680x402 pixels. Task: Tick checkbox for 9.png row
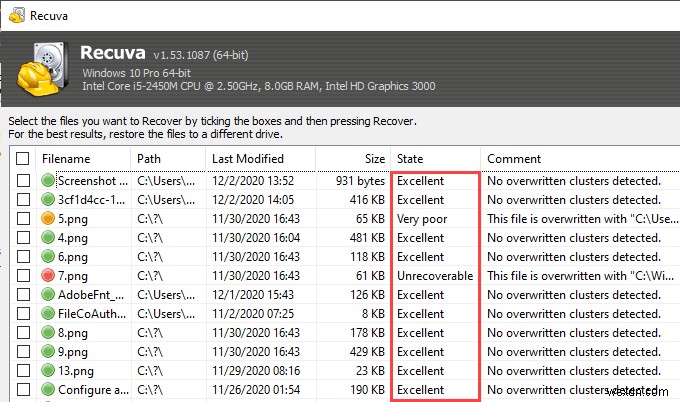coord(23,352)
